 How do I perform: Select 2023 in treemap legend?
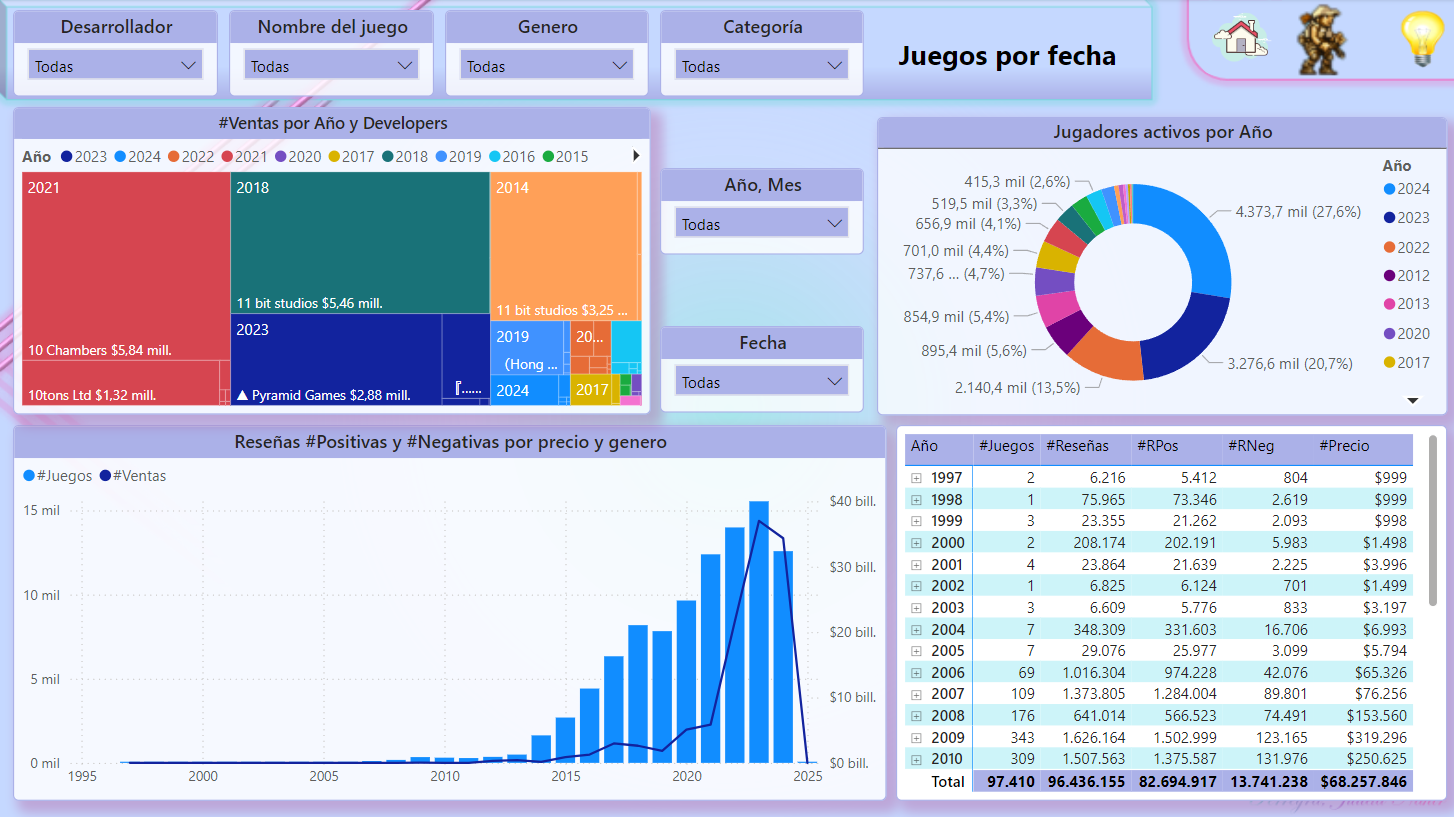tap(84, 156)
